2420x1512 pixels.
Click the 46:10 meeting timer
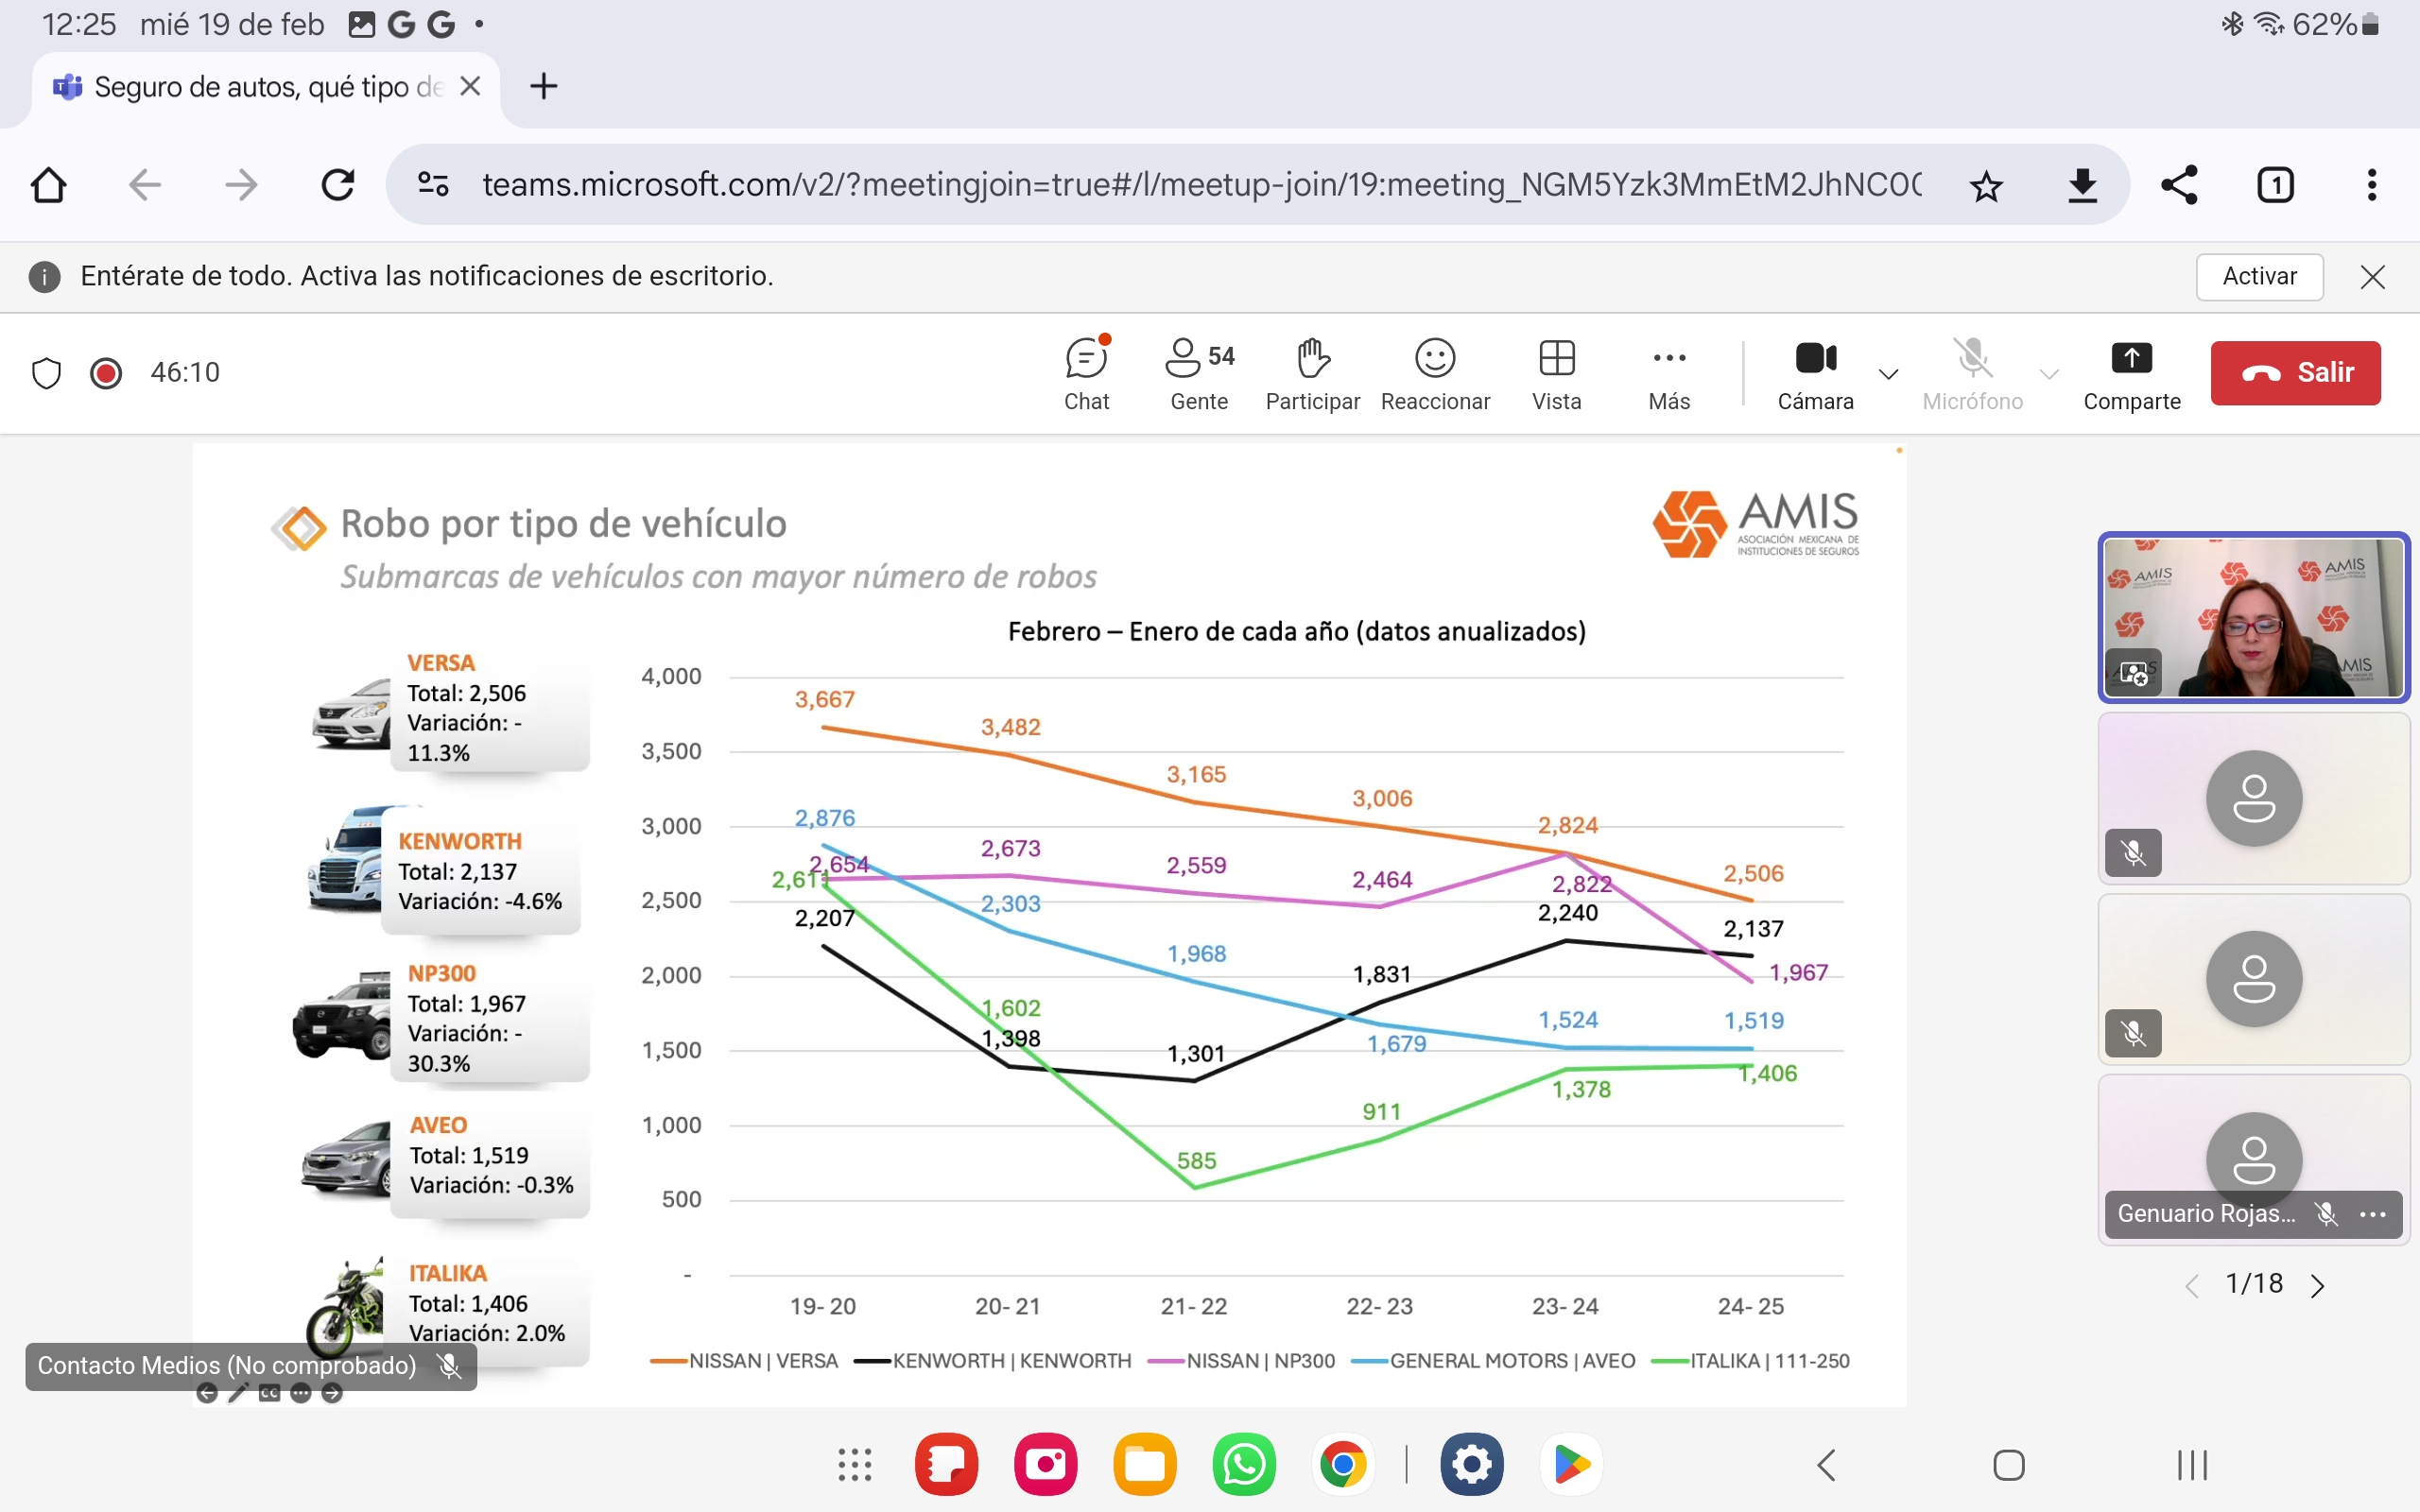click(185, 373)
